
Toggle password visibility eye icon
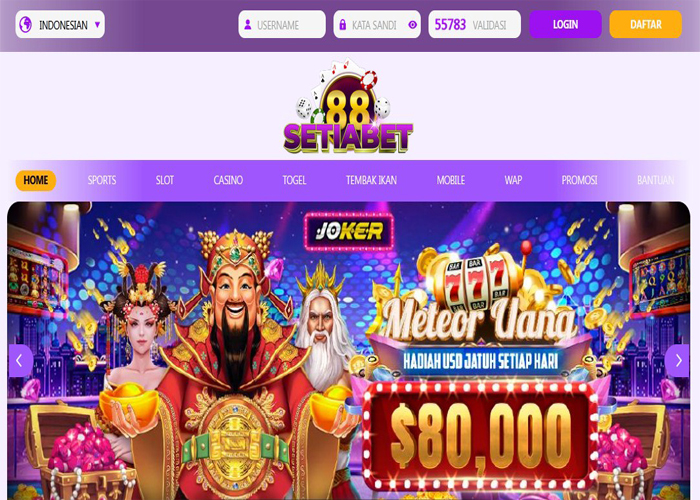[412, 25]
